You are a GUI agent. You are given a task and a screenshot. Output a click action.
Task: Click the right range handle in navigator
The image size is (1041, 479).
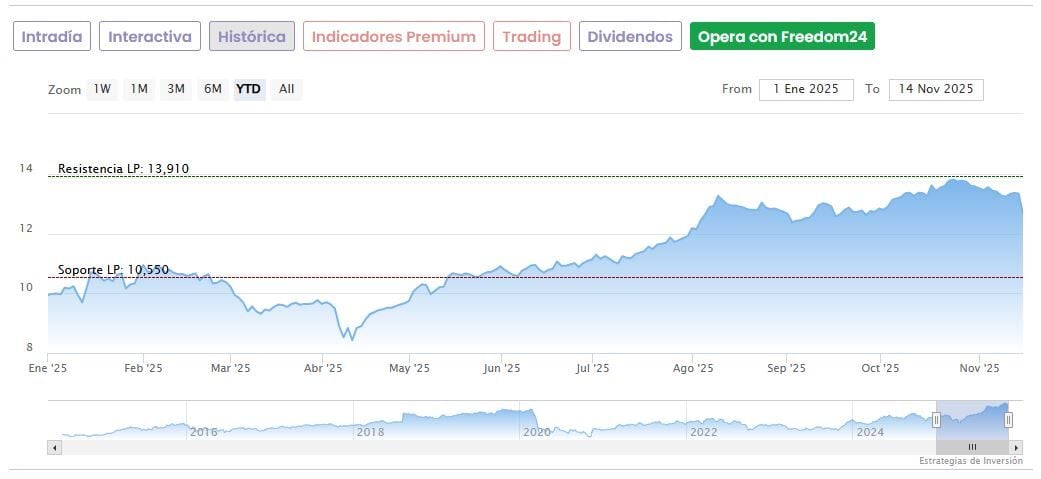pyautogui.click(x=1008, y=420)
